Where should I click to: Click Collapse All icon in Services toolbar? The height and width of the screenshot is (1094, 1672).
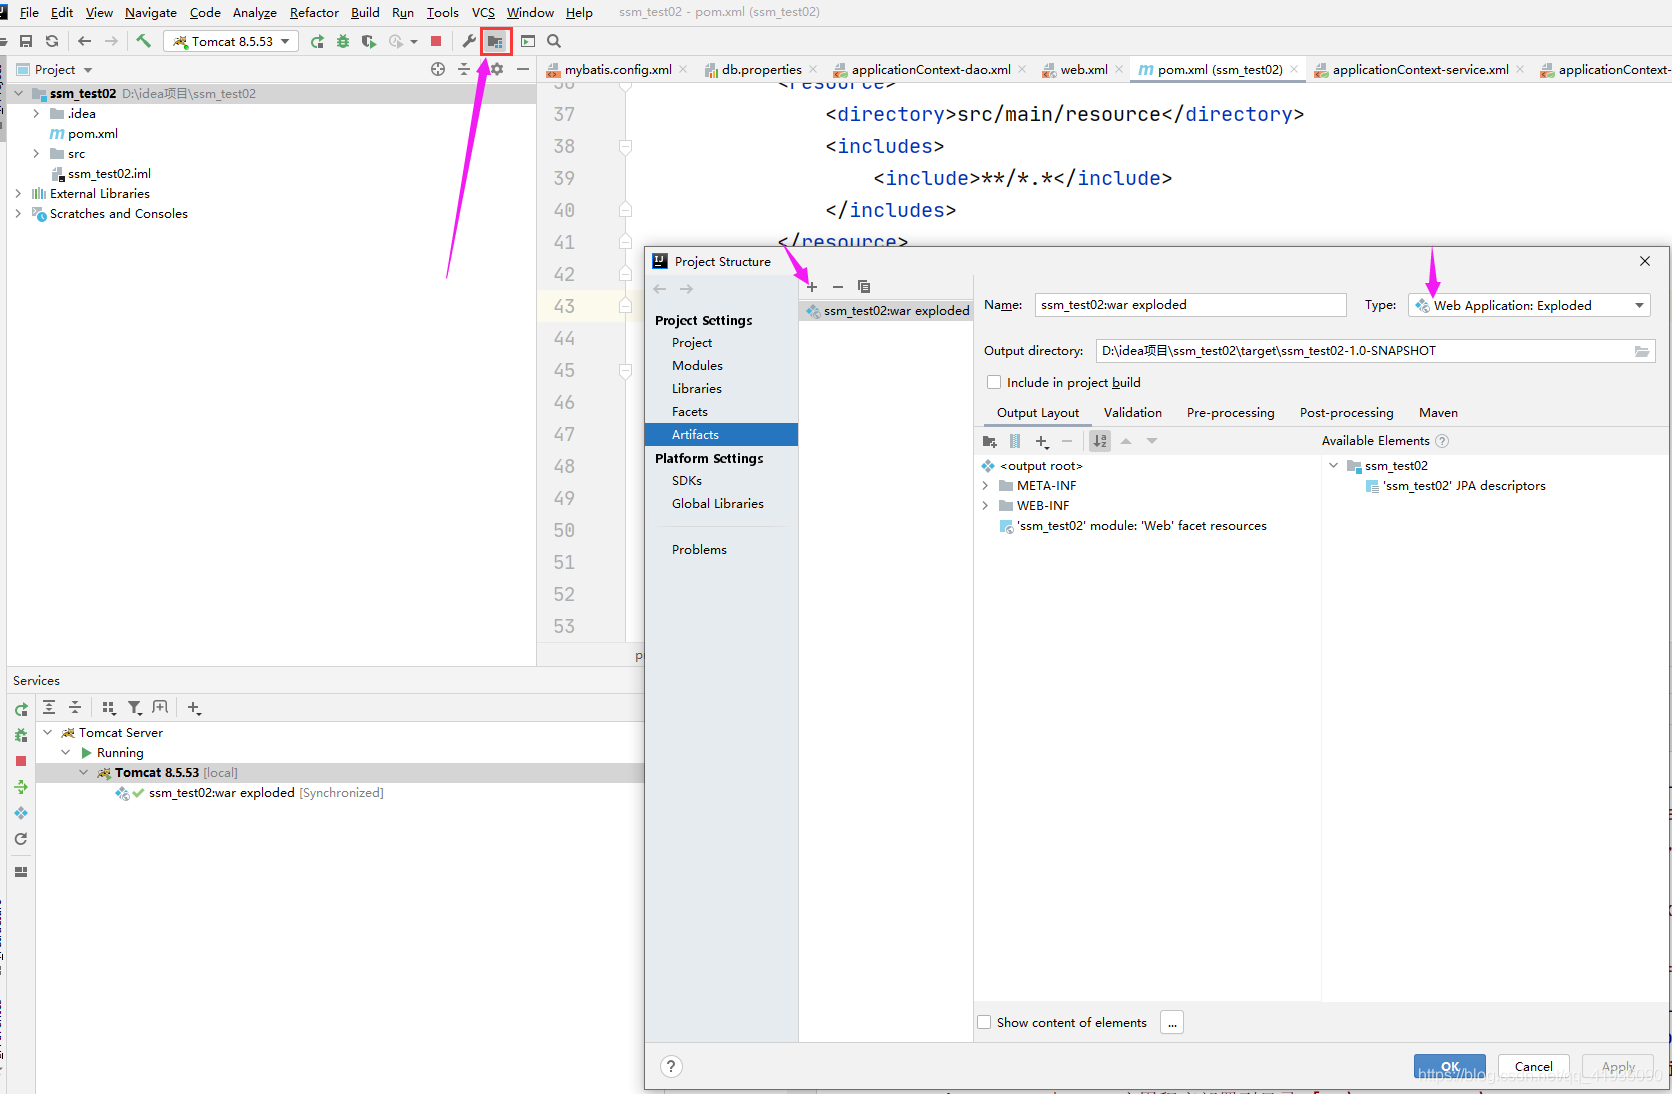point(75,707)
